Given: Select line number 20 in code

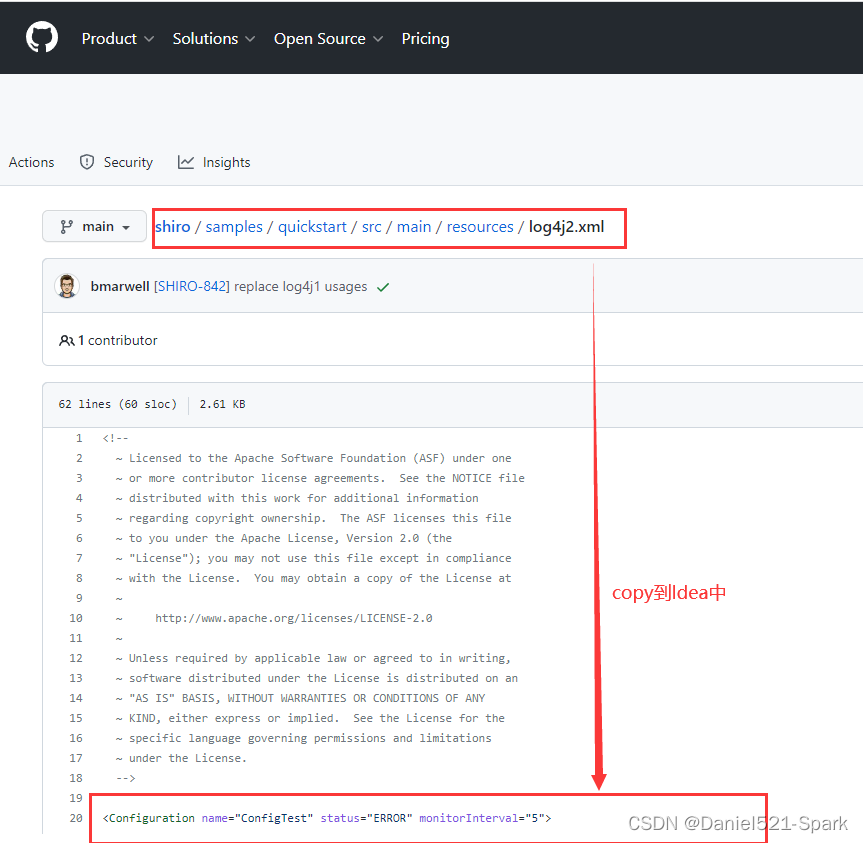Looking at the screenshot, I should tap(76, 818).
